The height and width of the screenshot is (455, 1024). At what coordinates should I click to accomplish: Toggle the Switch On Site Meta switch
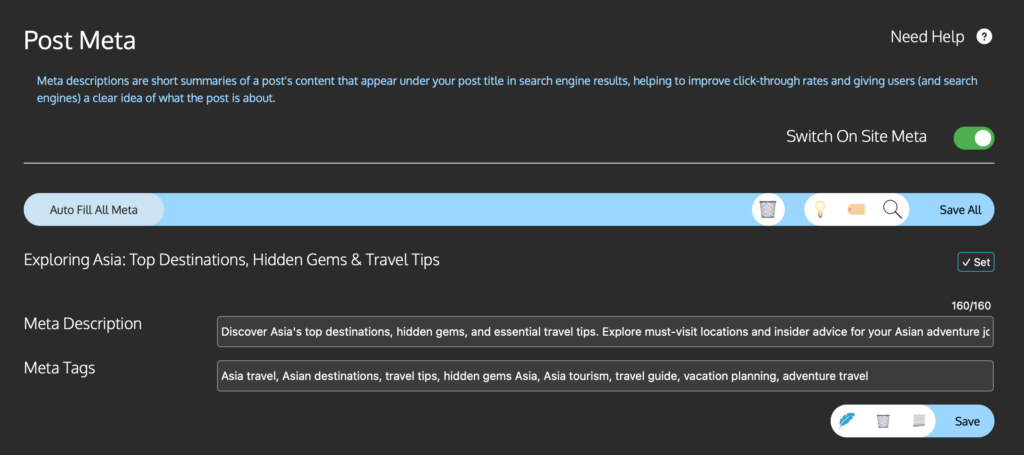click(973, 137)
